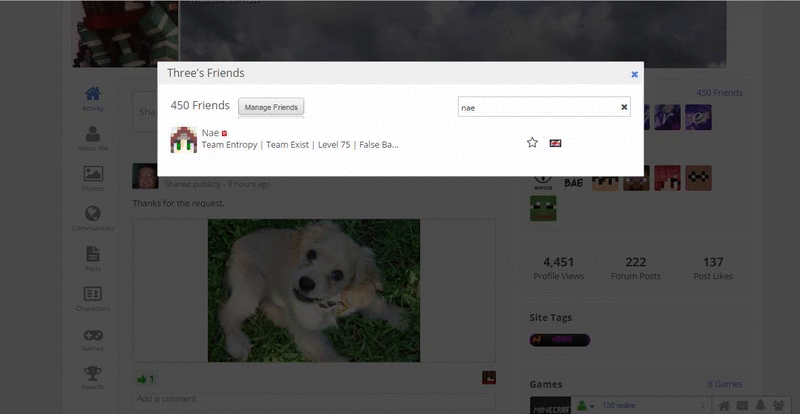The image size is (800, 414).
Task: Click the Manage Friends button
Action: tap(271, 107)
